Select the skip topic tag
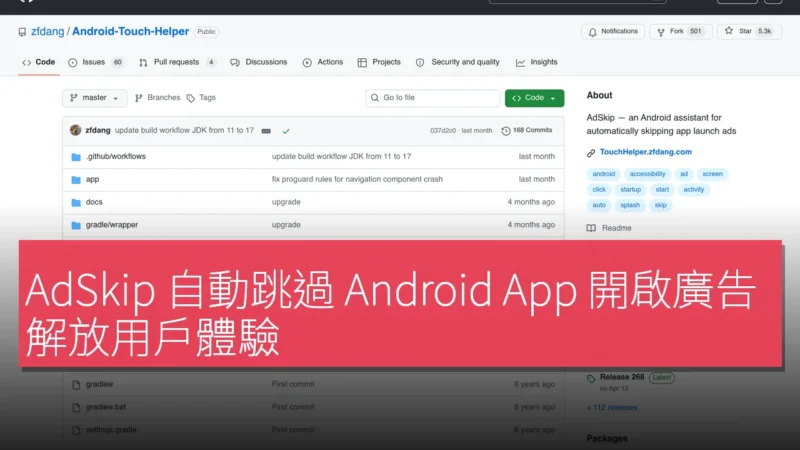This screenshot has height=450, width=800. point(661,205)
